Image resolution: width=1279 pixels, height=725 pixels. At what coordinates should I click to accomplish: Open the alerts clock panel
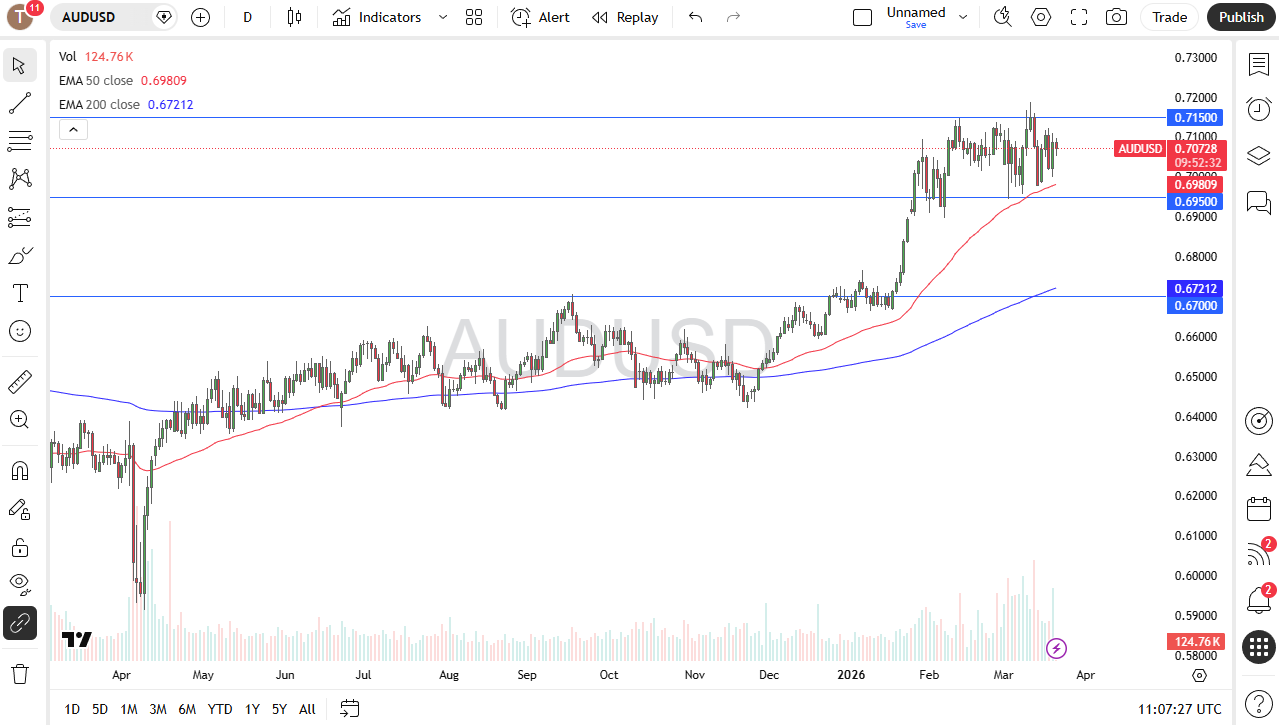(1258, 110)
